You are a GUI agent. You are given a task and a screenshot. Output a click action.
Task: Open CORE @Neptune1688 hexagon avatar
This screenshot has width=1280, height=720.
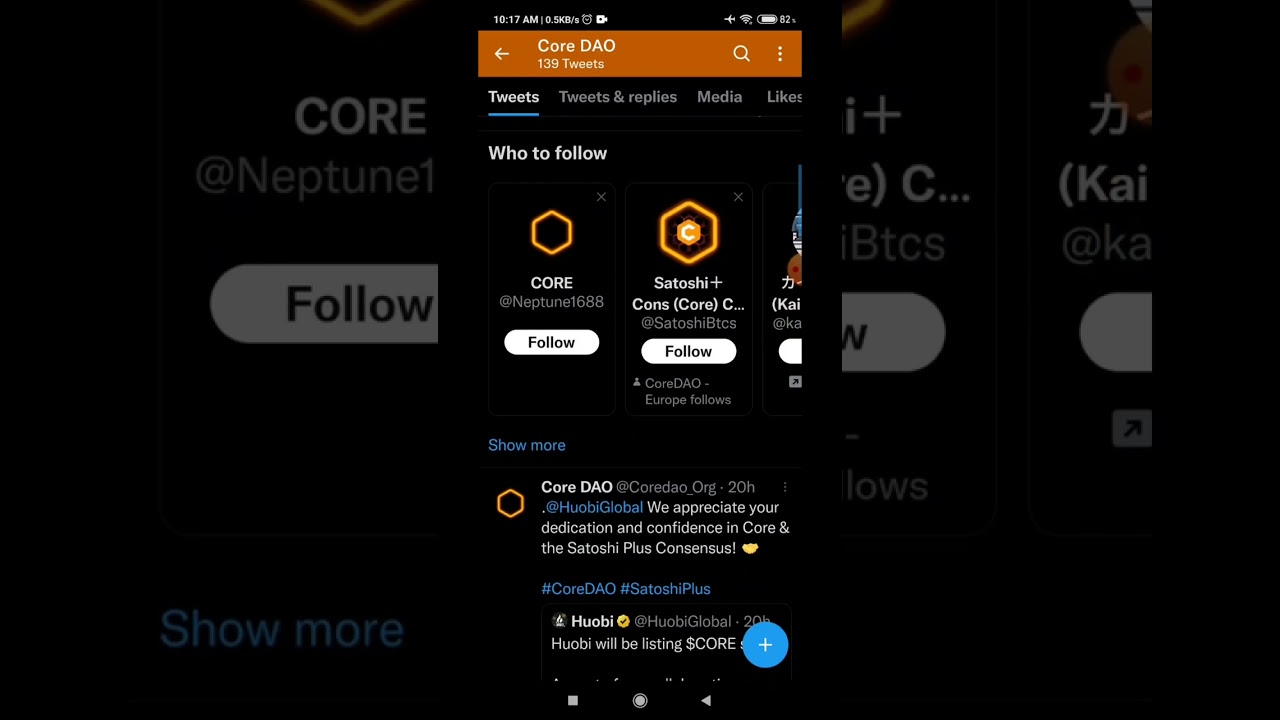pyautogui.click(x=551, y=233)
